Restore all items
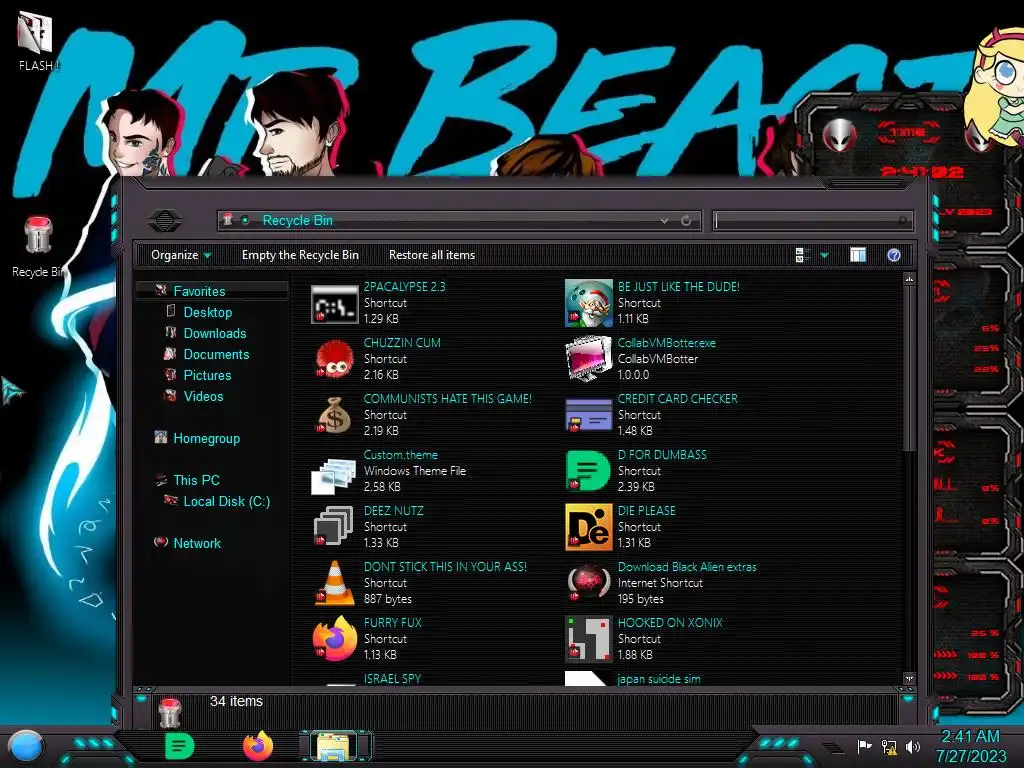Screen dimensions: 1024x768 432,255
